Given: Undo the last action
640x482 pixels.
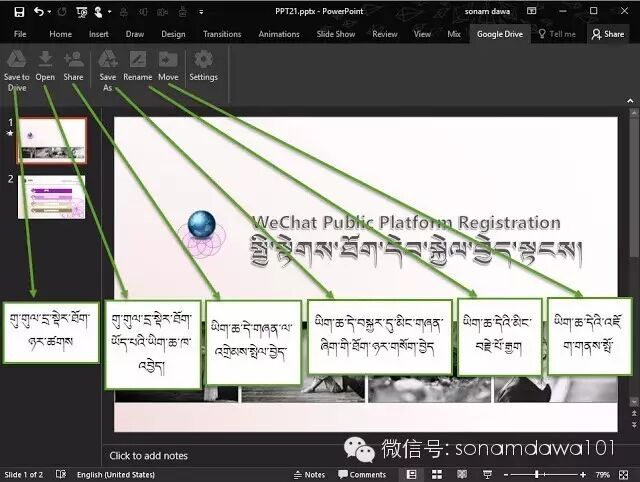Looking at the screenshot, I should click(39, 12).
